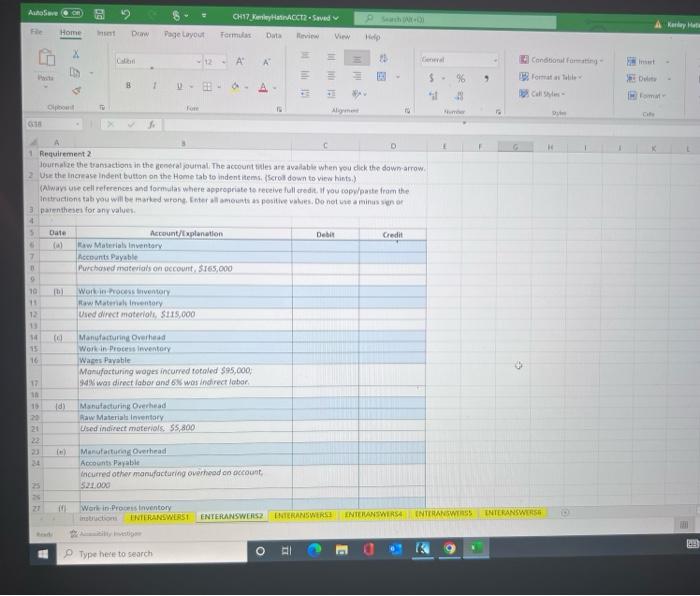Toggle the AutoSave switch
This screenshot has height=596, width=700.
71,13
